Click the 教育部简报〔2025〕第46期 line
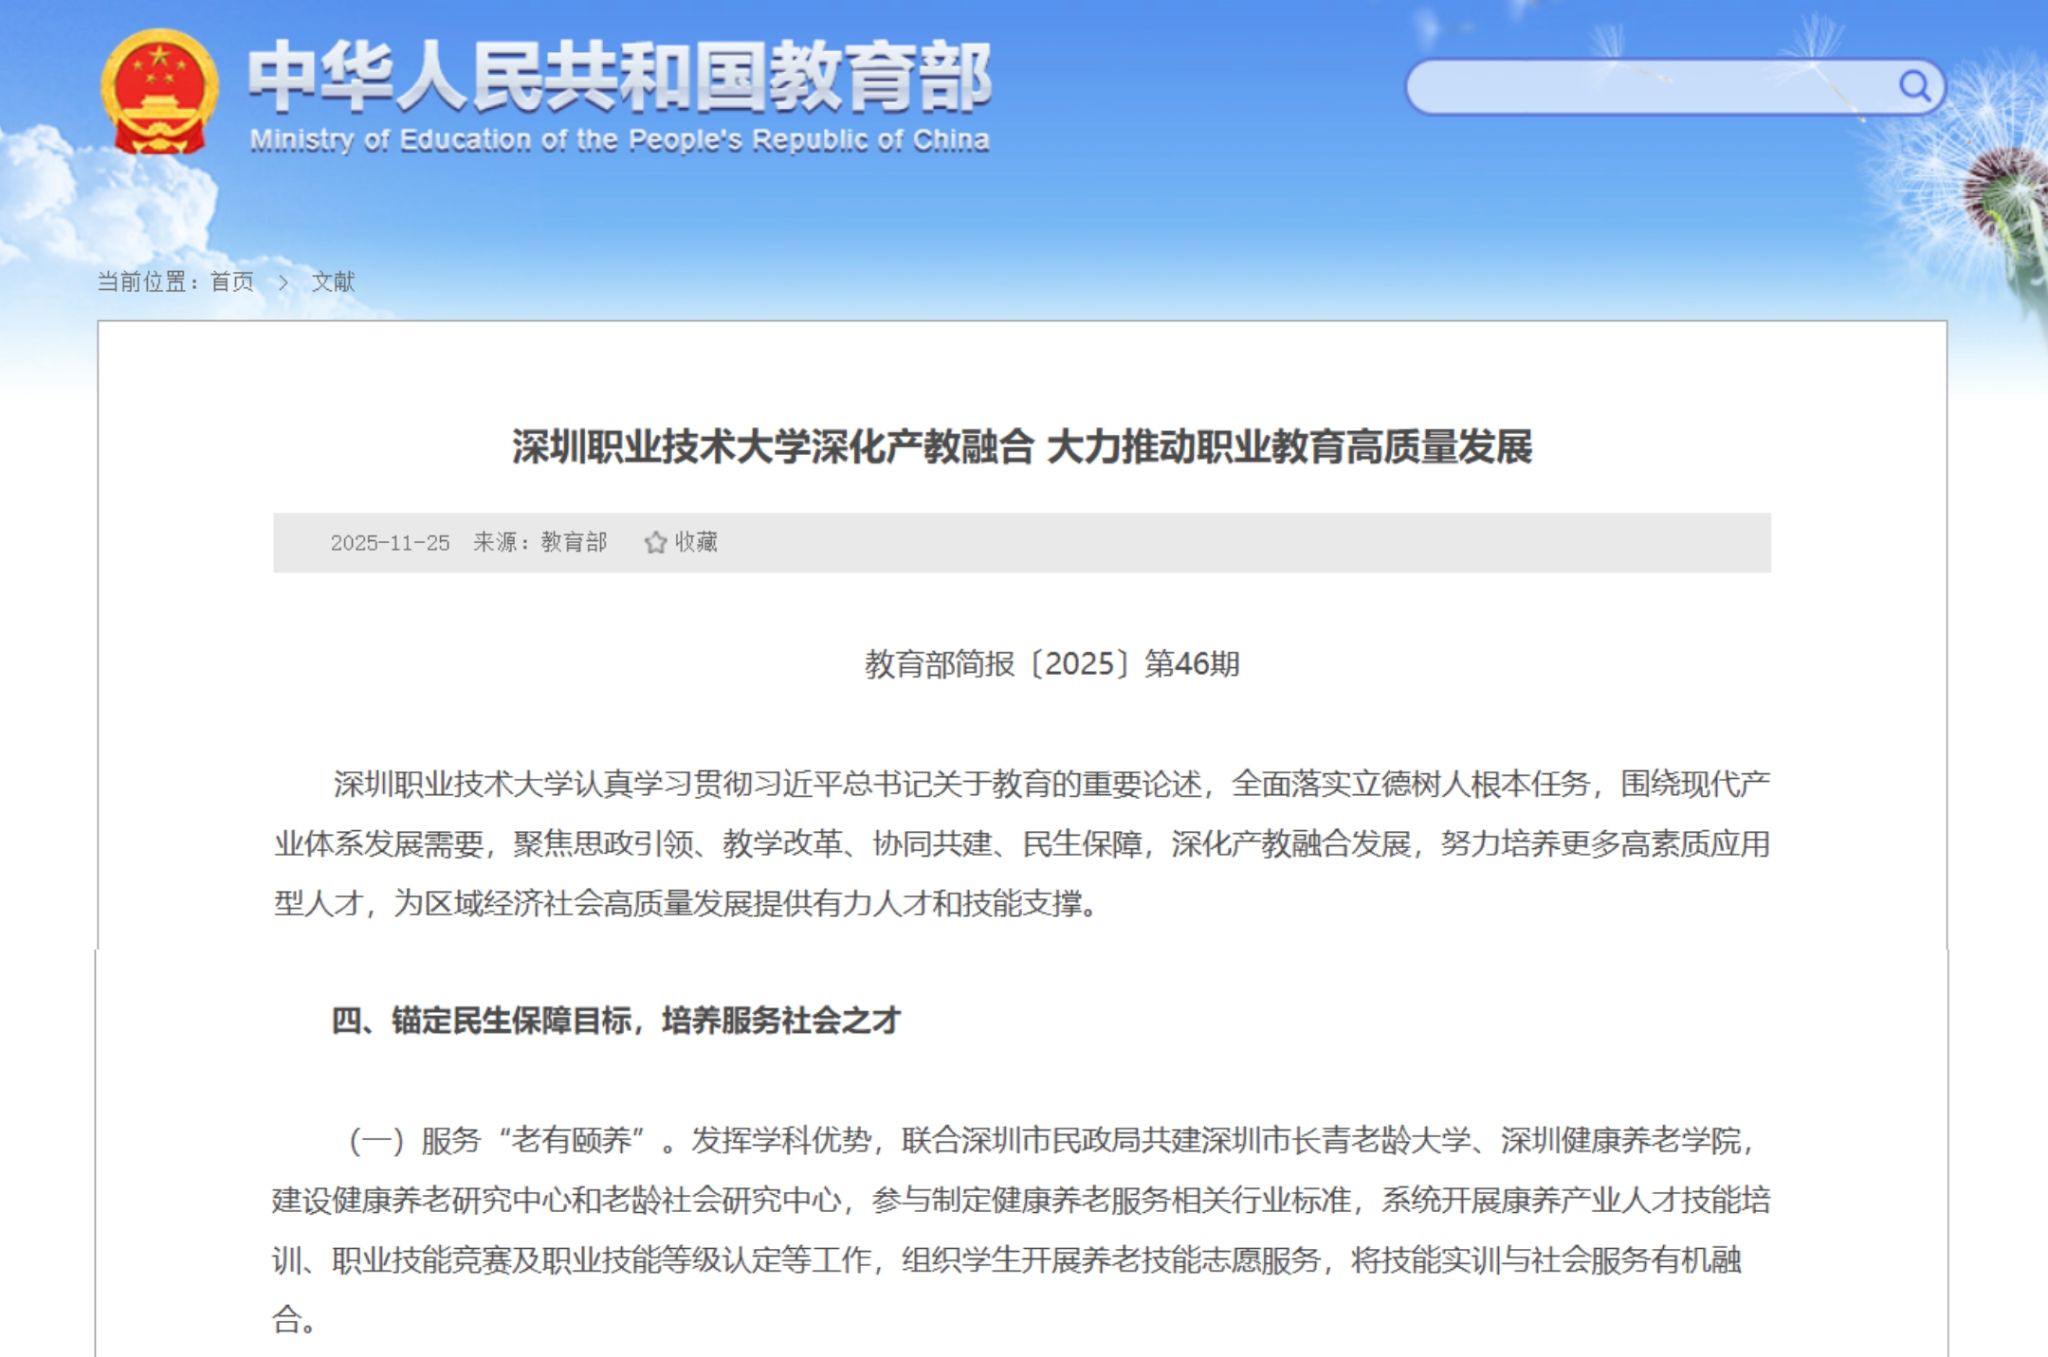Screen dimensions: 2048x1357 coord(1051,664)
